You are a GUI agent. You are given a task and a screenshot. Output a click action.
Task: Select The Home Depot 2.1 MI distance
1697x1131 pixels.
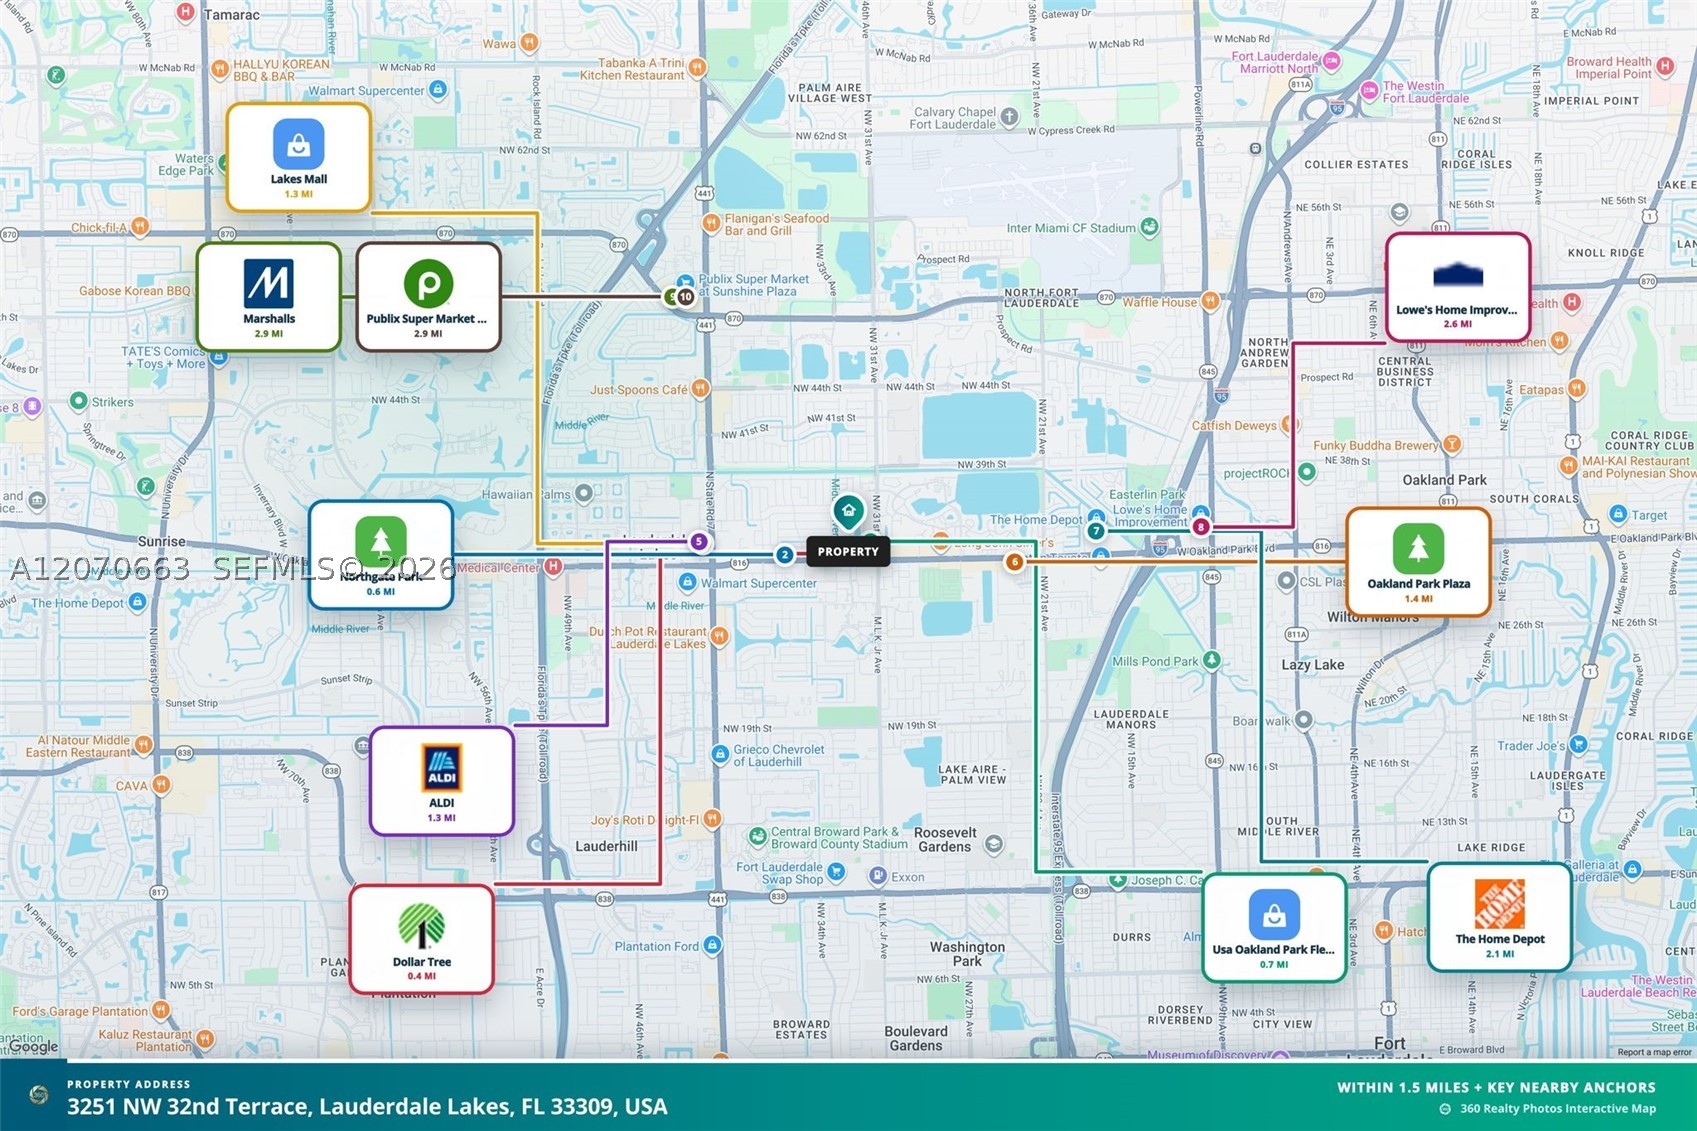tap(1500, 954)
